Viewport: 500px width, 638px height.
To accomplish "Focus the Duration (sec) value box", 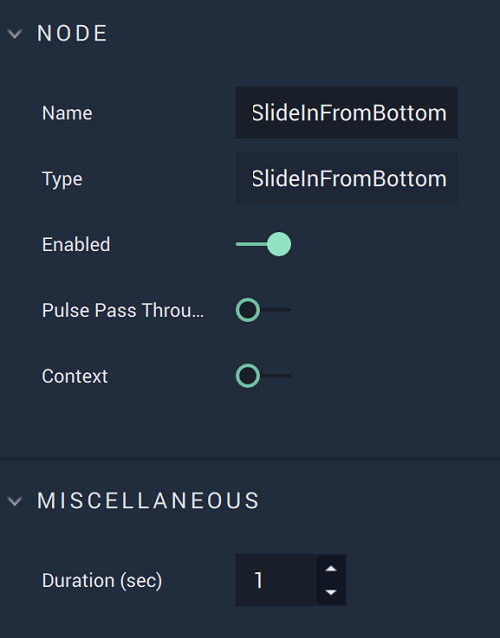I will pos(277,580).
